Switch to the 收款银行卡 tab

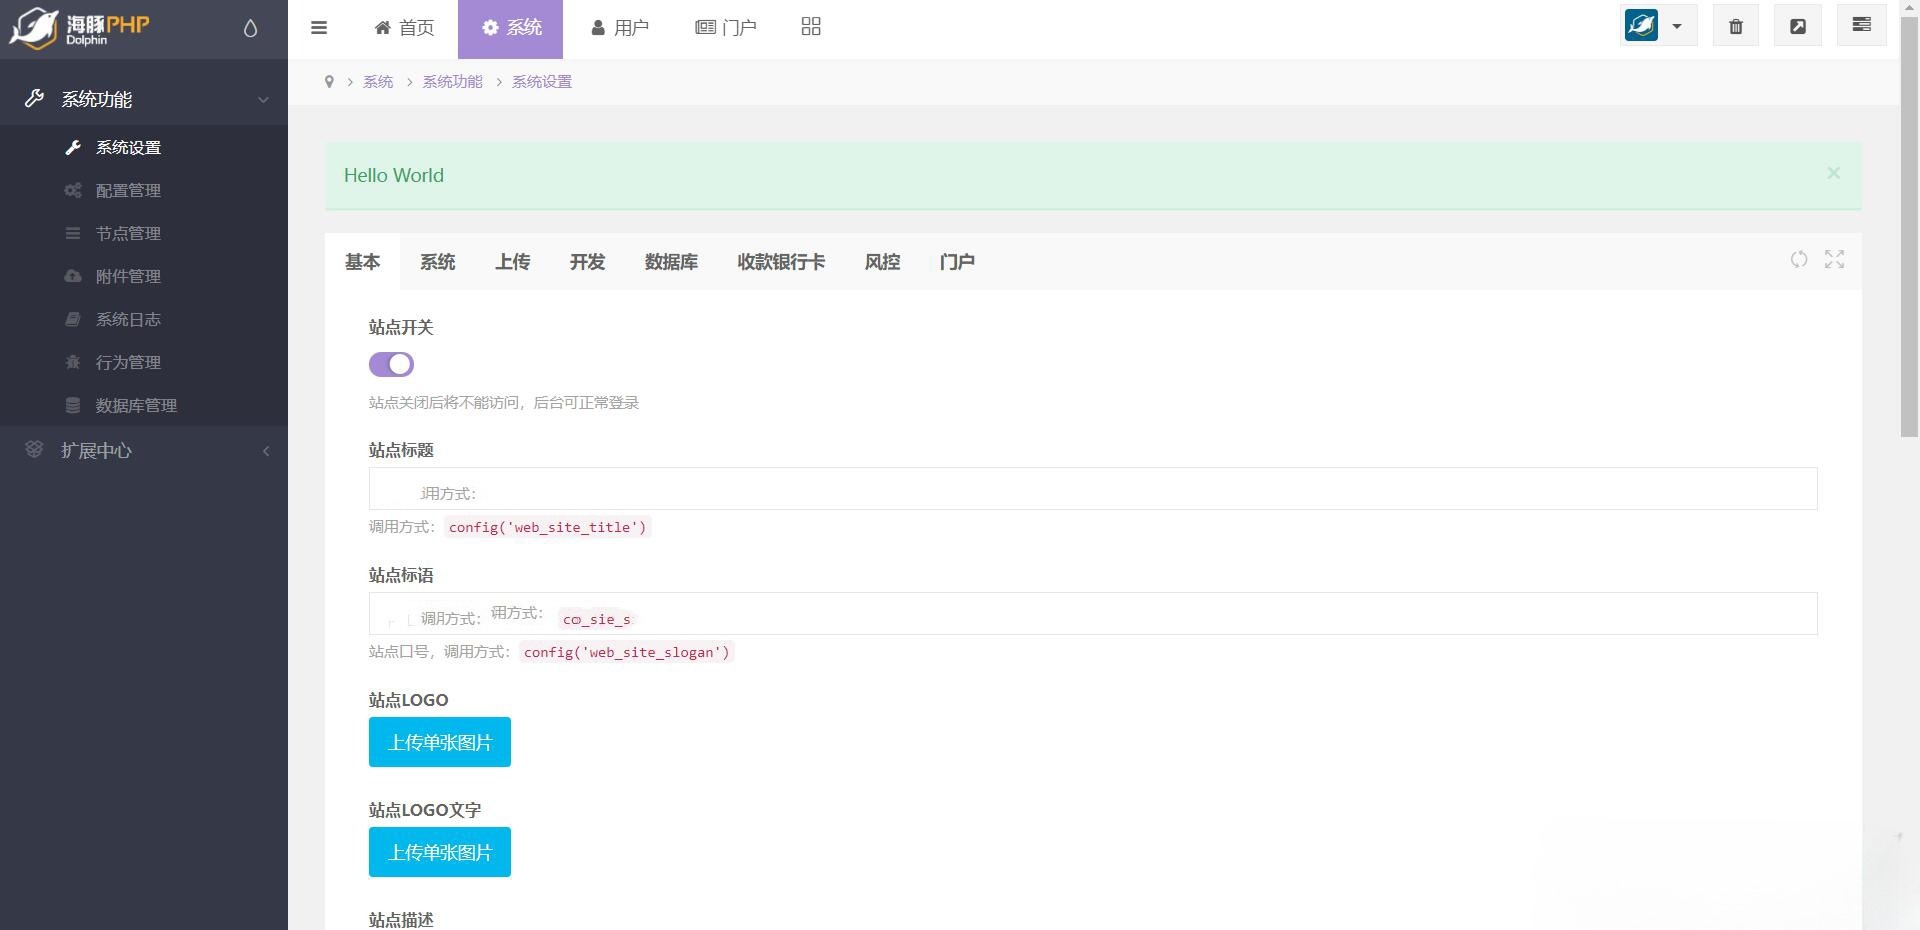pyautogui.click(x=781, y=262)
